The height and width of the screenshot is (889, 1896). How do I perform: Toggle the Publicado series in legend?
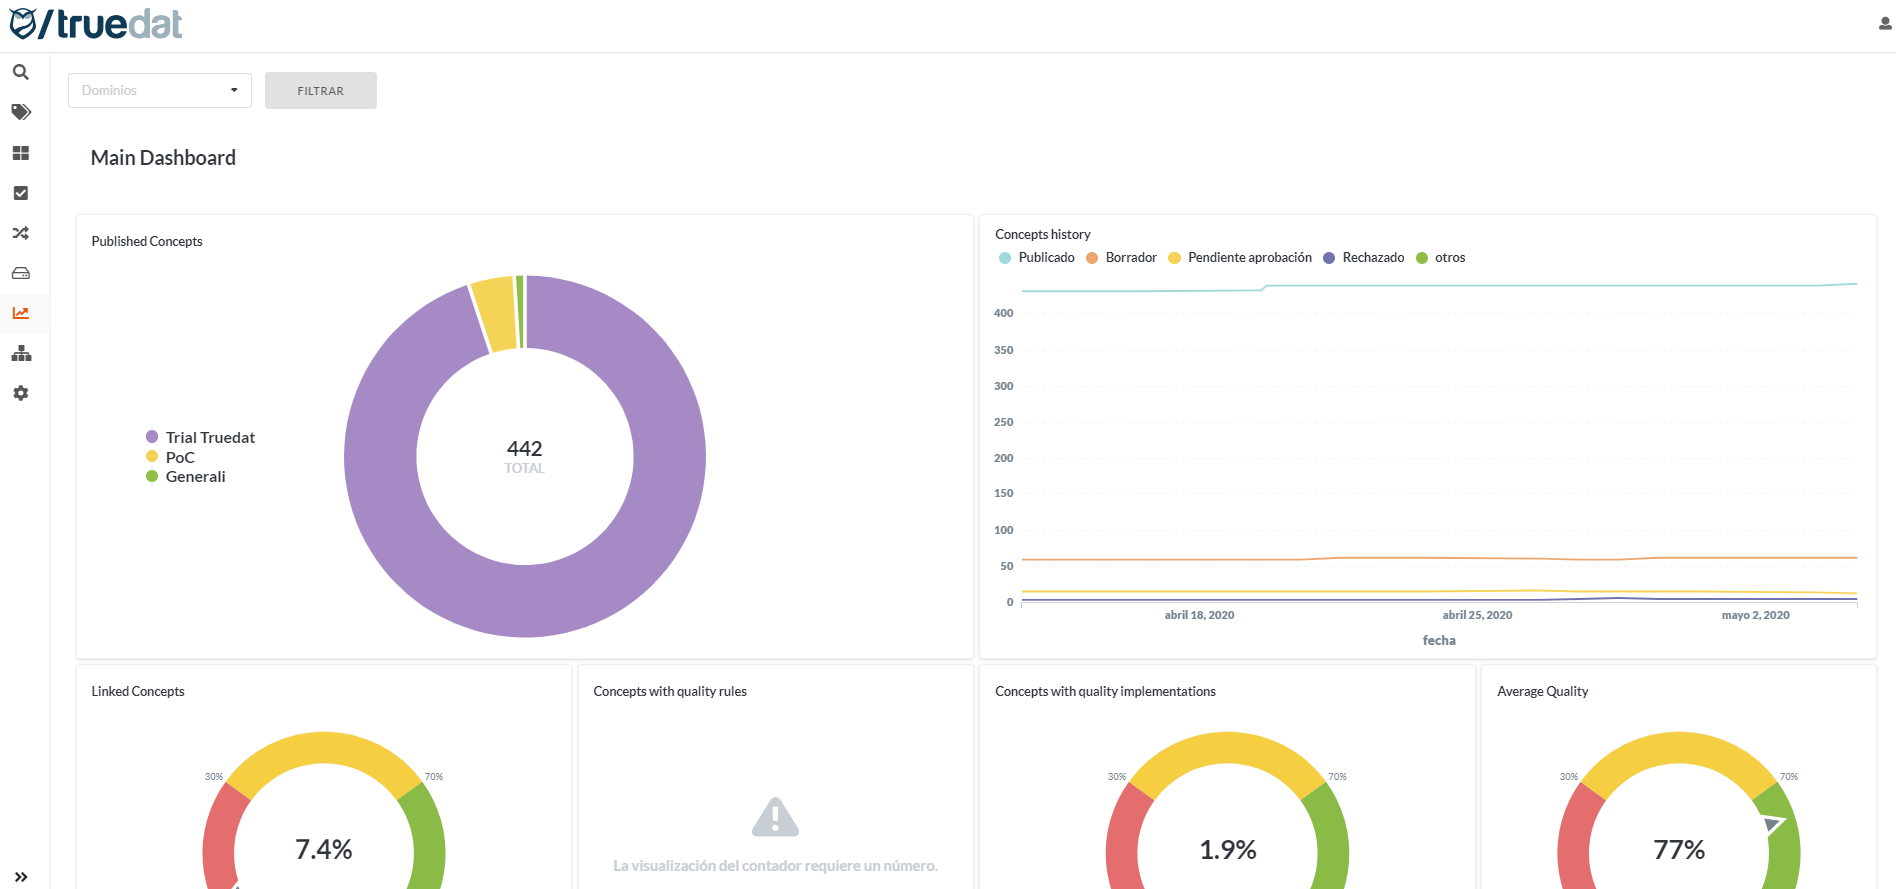click(x=1037, y=258)
